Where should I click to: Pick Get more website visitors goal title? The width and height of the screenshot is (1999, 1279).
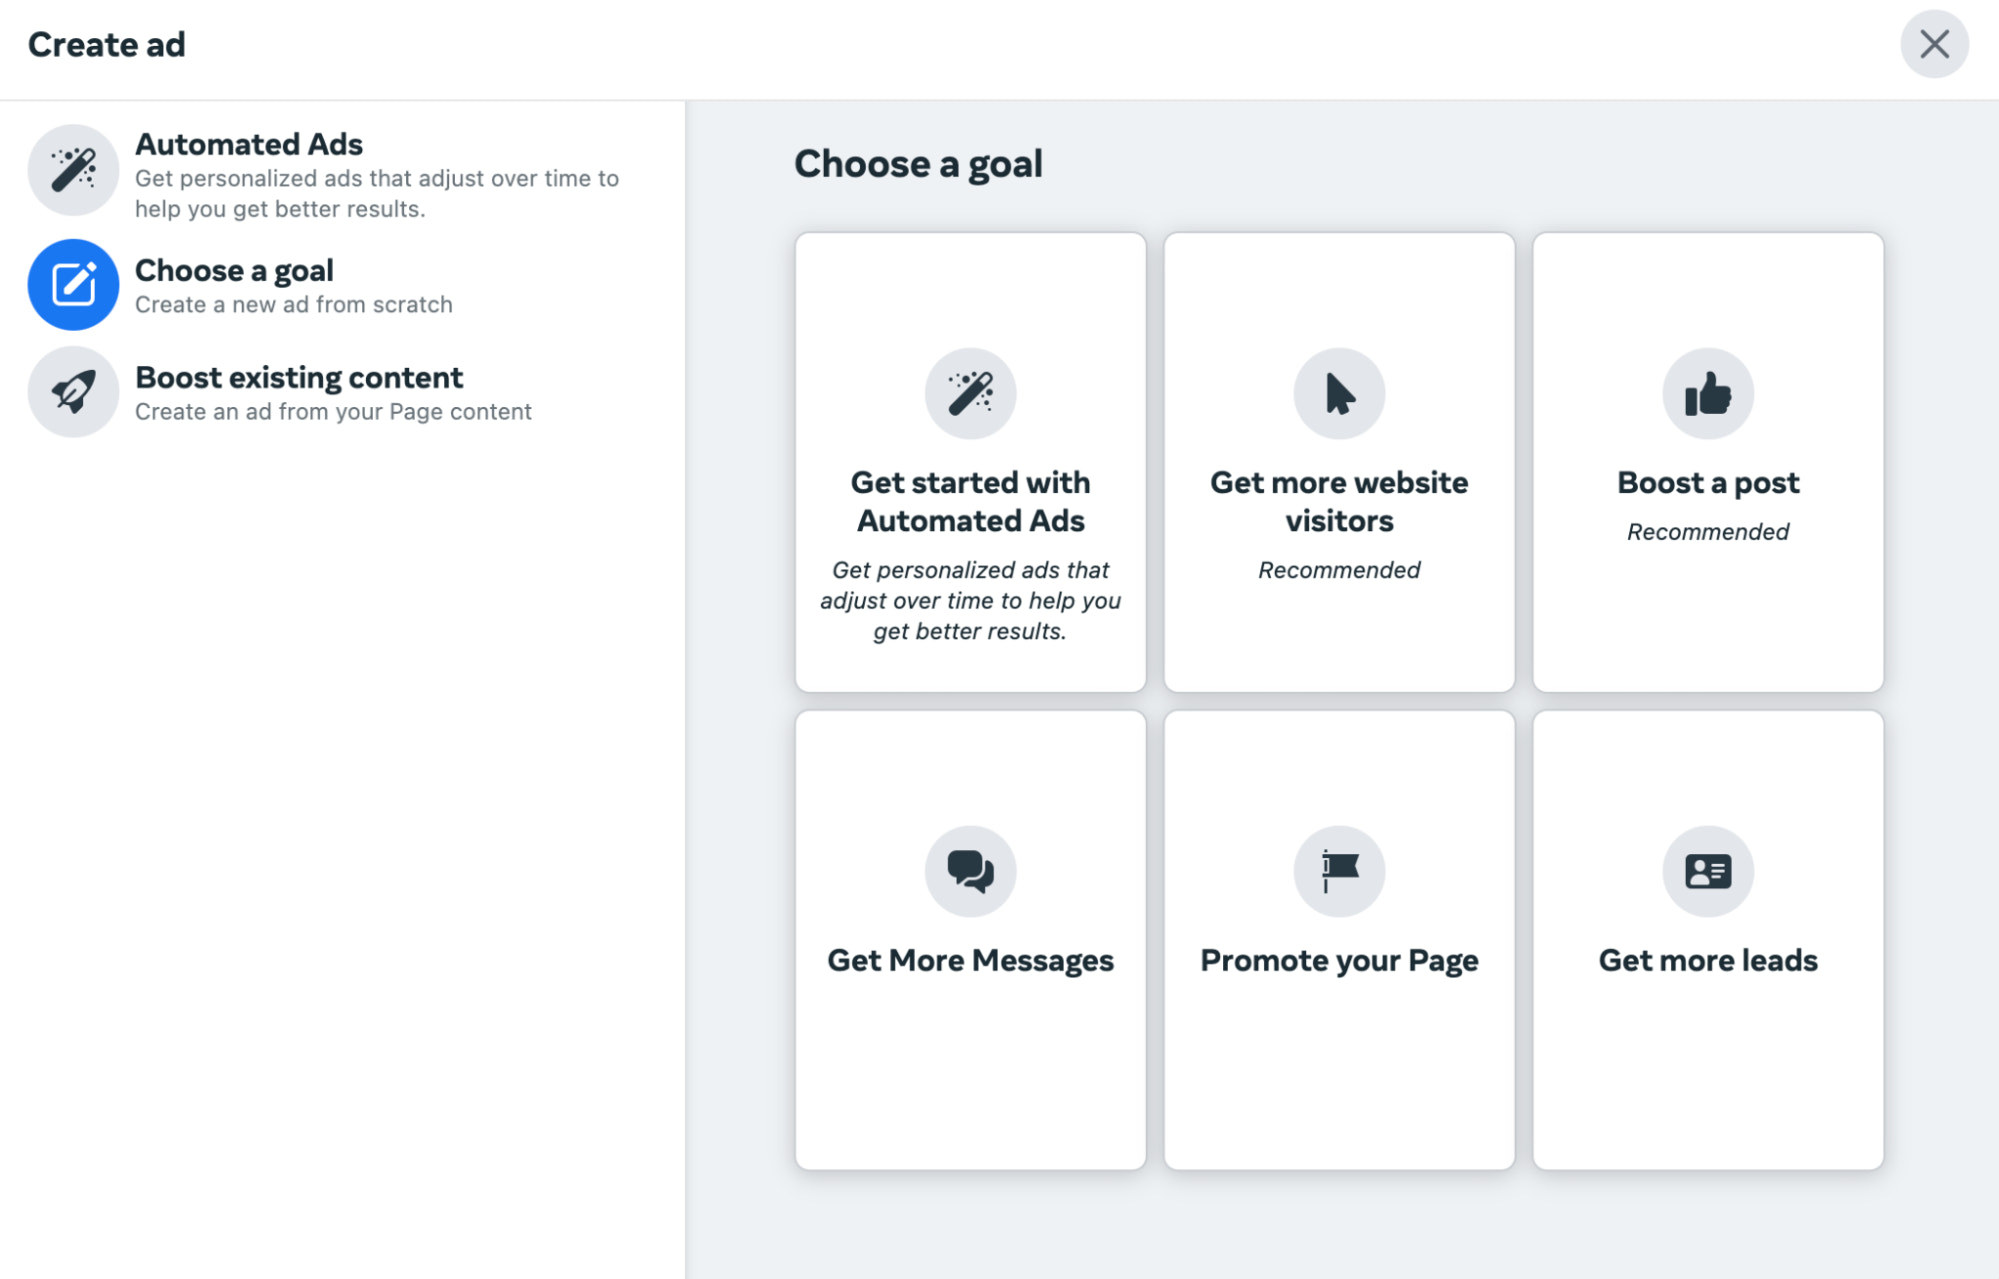point(1339,501)
